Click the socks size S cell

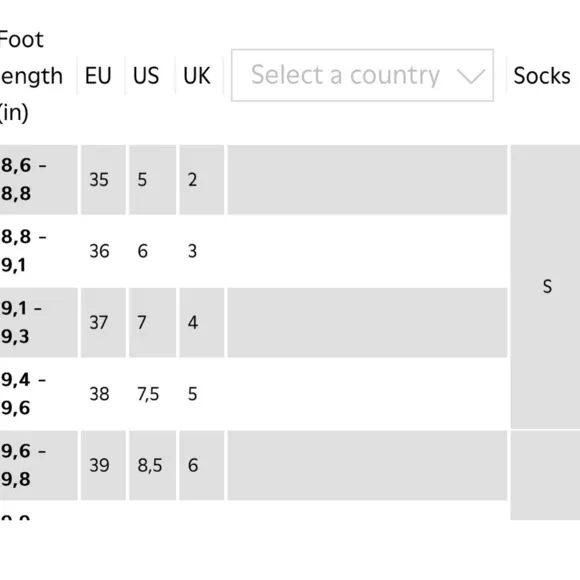tap(545, 287)
